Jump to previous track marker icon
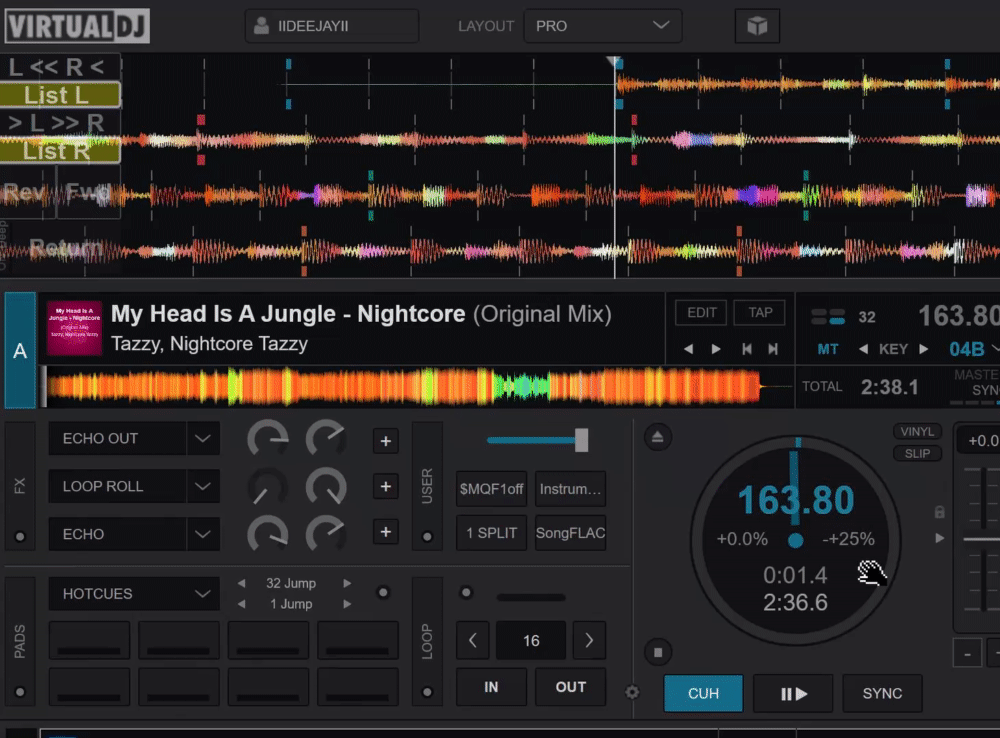This screenshot has height=738, width=1000. point(746,349)
